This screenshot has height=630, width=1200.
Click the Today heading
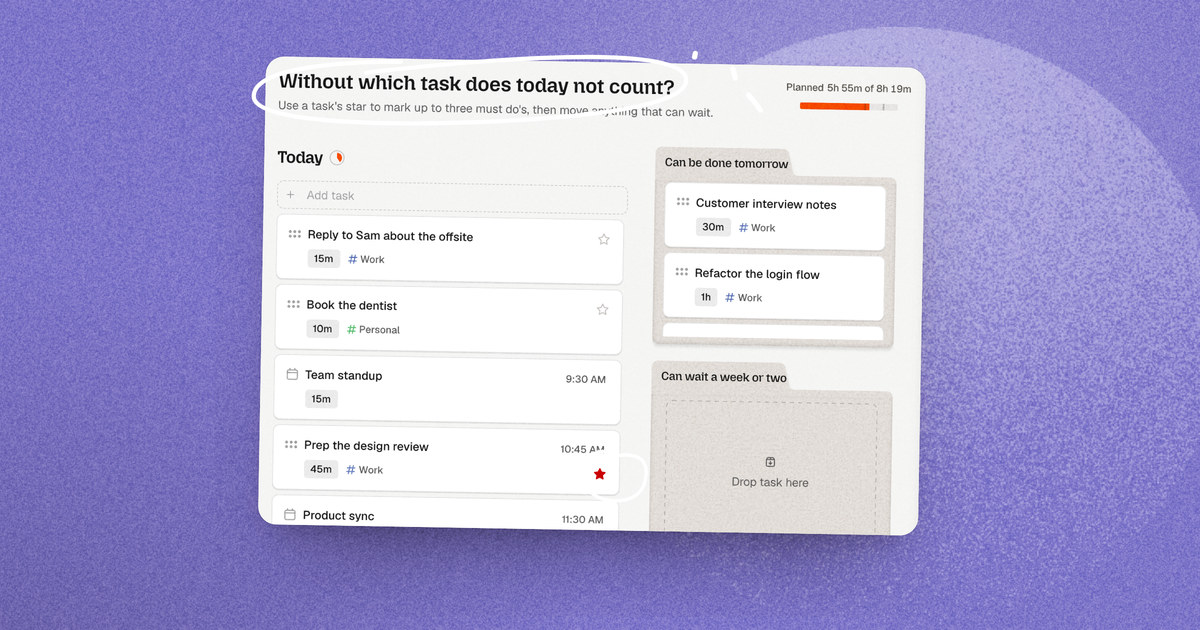[x=300, y=157]
